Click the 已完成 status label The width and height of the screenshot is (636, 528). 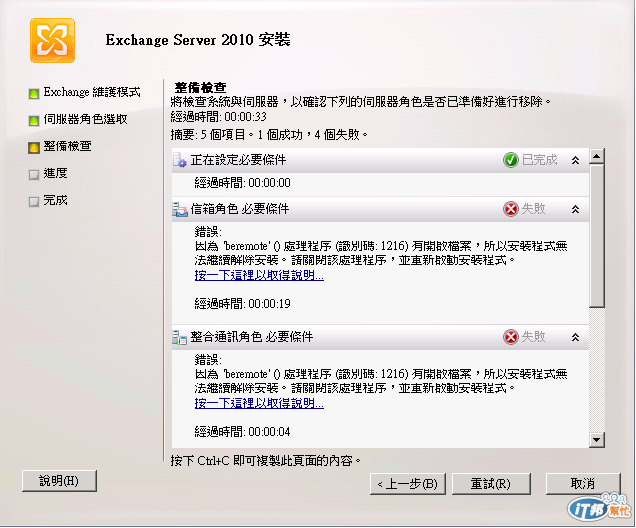[x=539, y=160]
